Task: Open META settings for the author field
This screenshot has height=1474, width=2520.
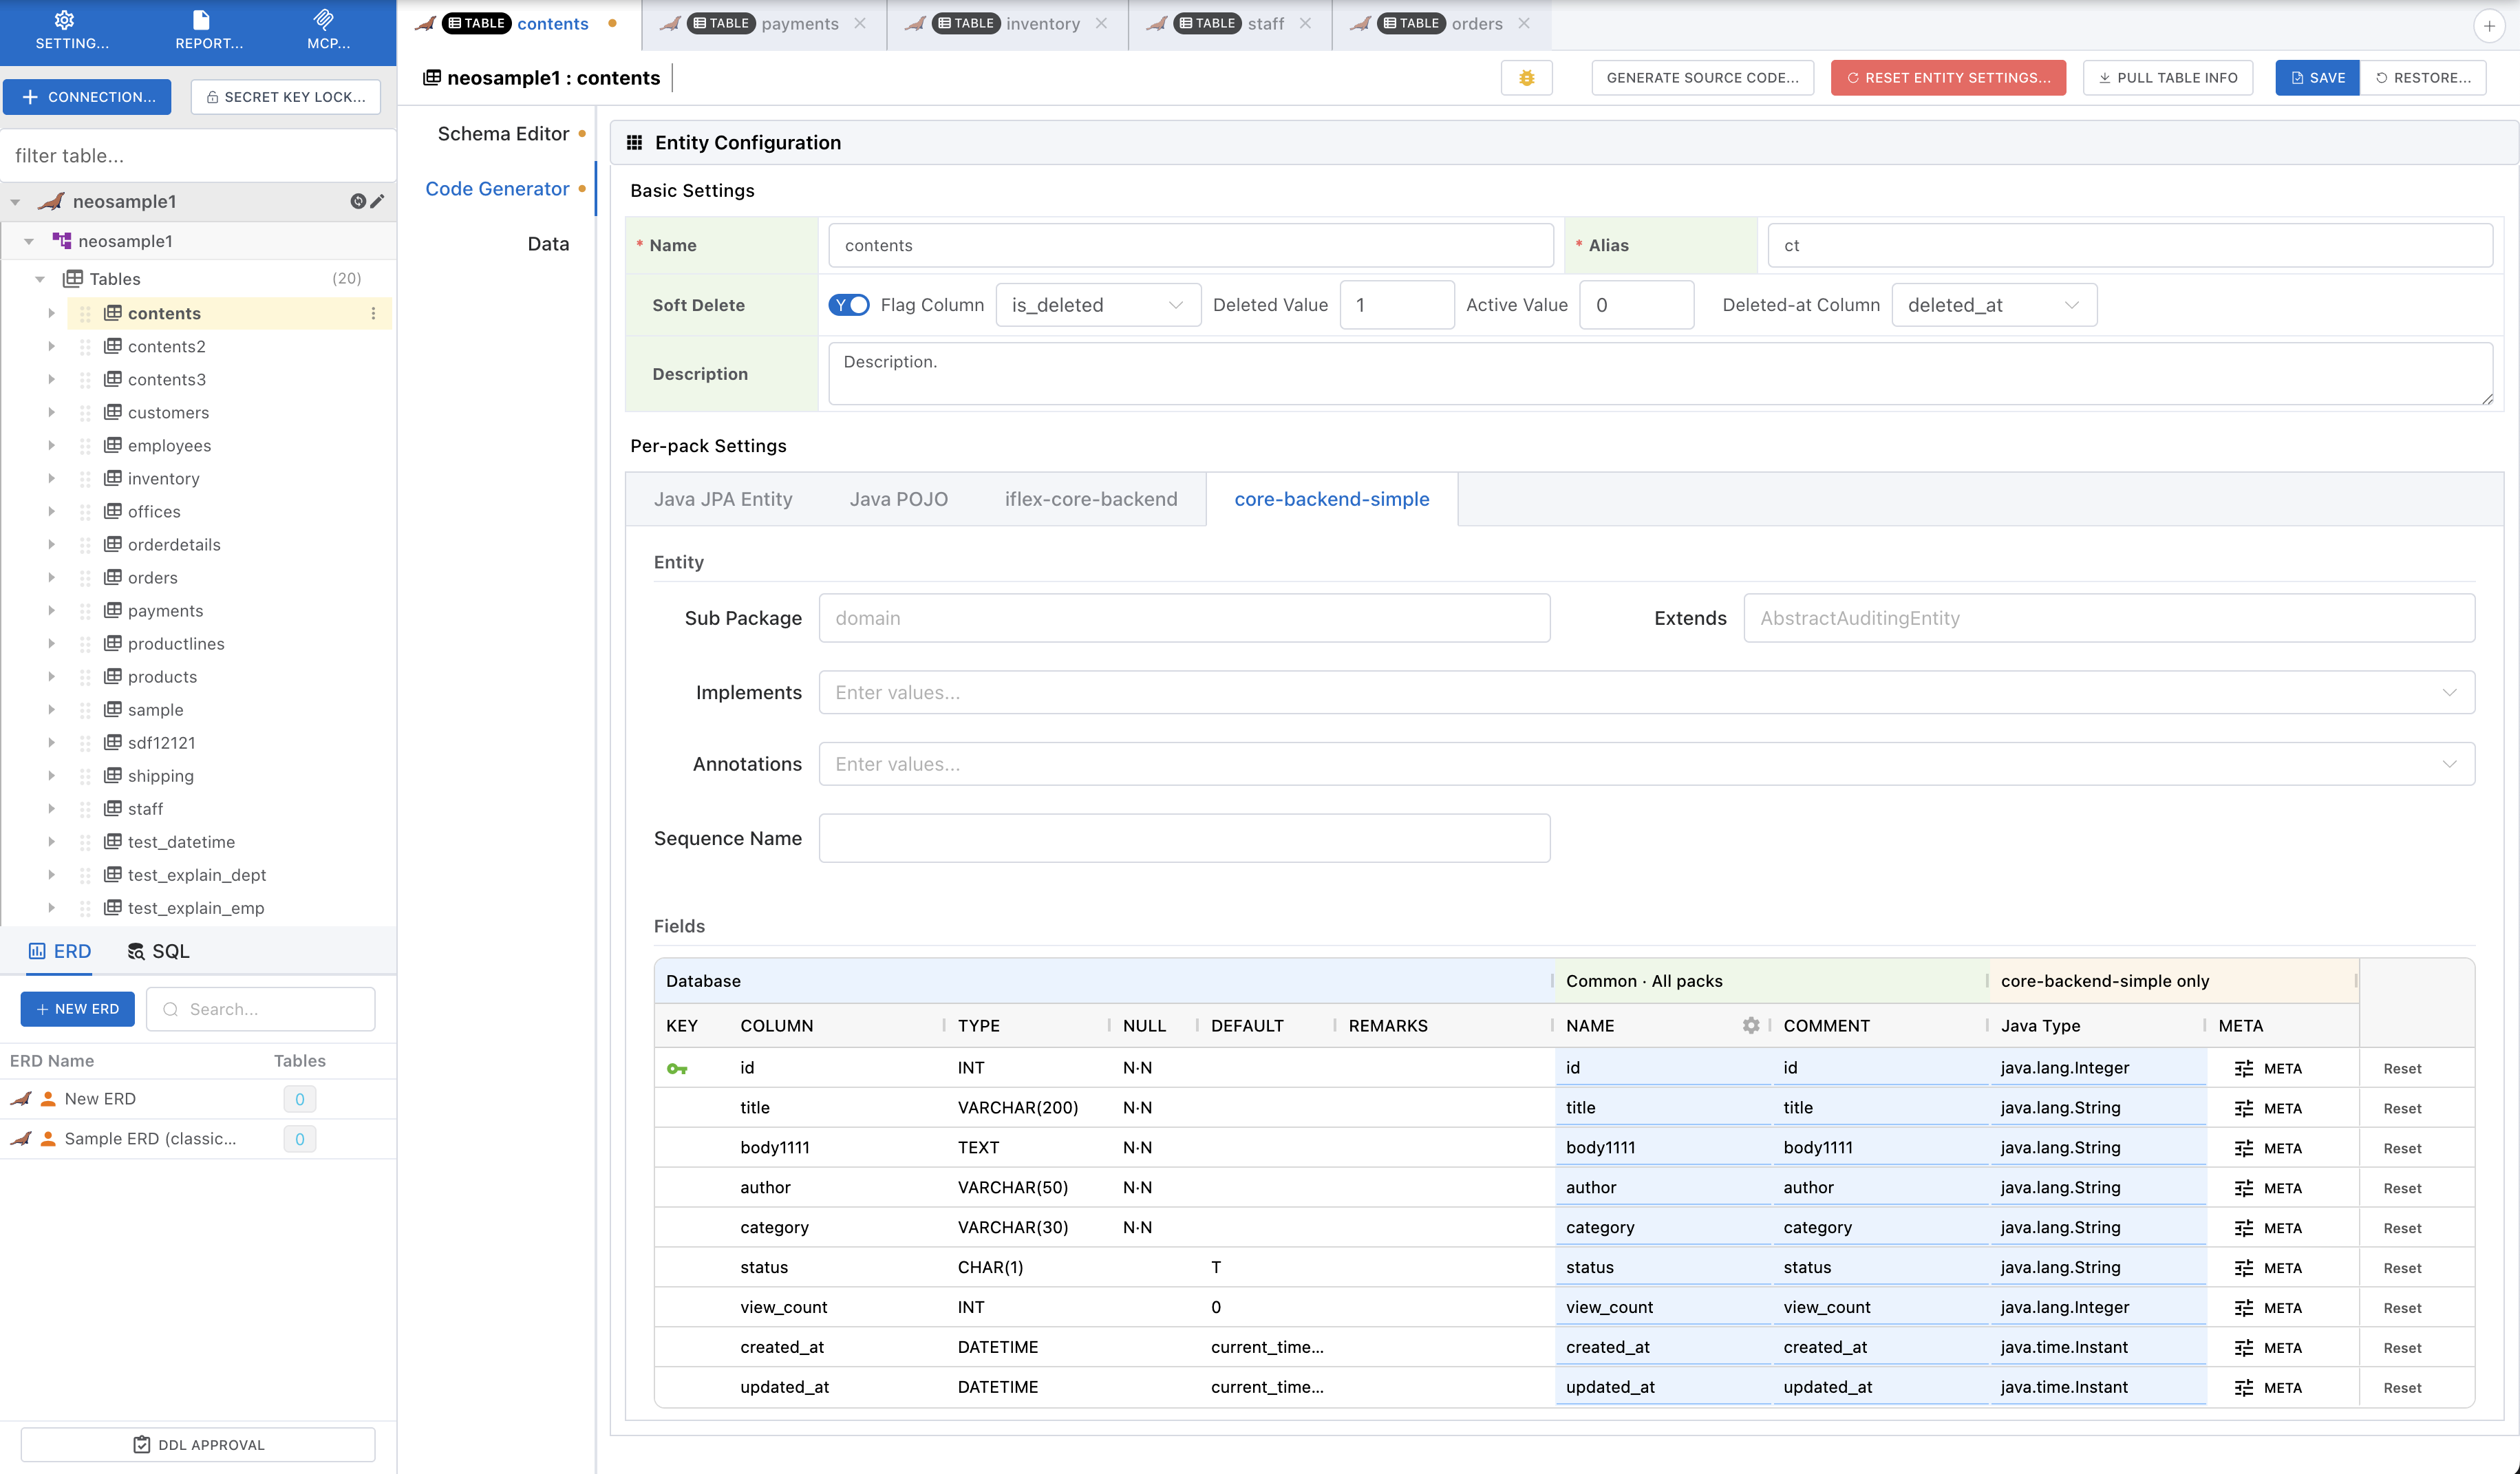Action: (2268, 1188)
